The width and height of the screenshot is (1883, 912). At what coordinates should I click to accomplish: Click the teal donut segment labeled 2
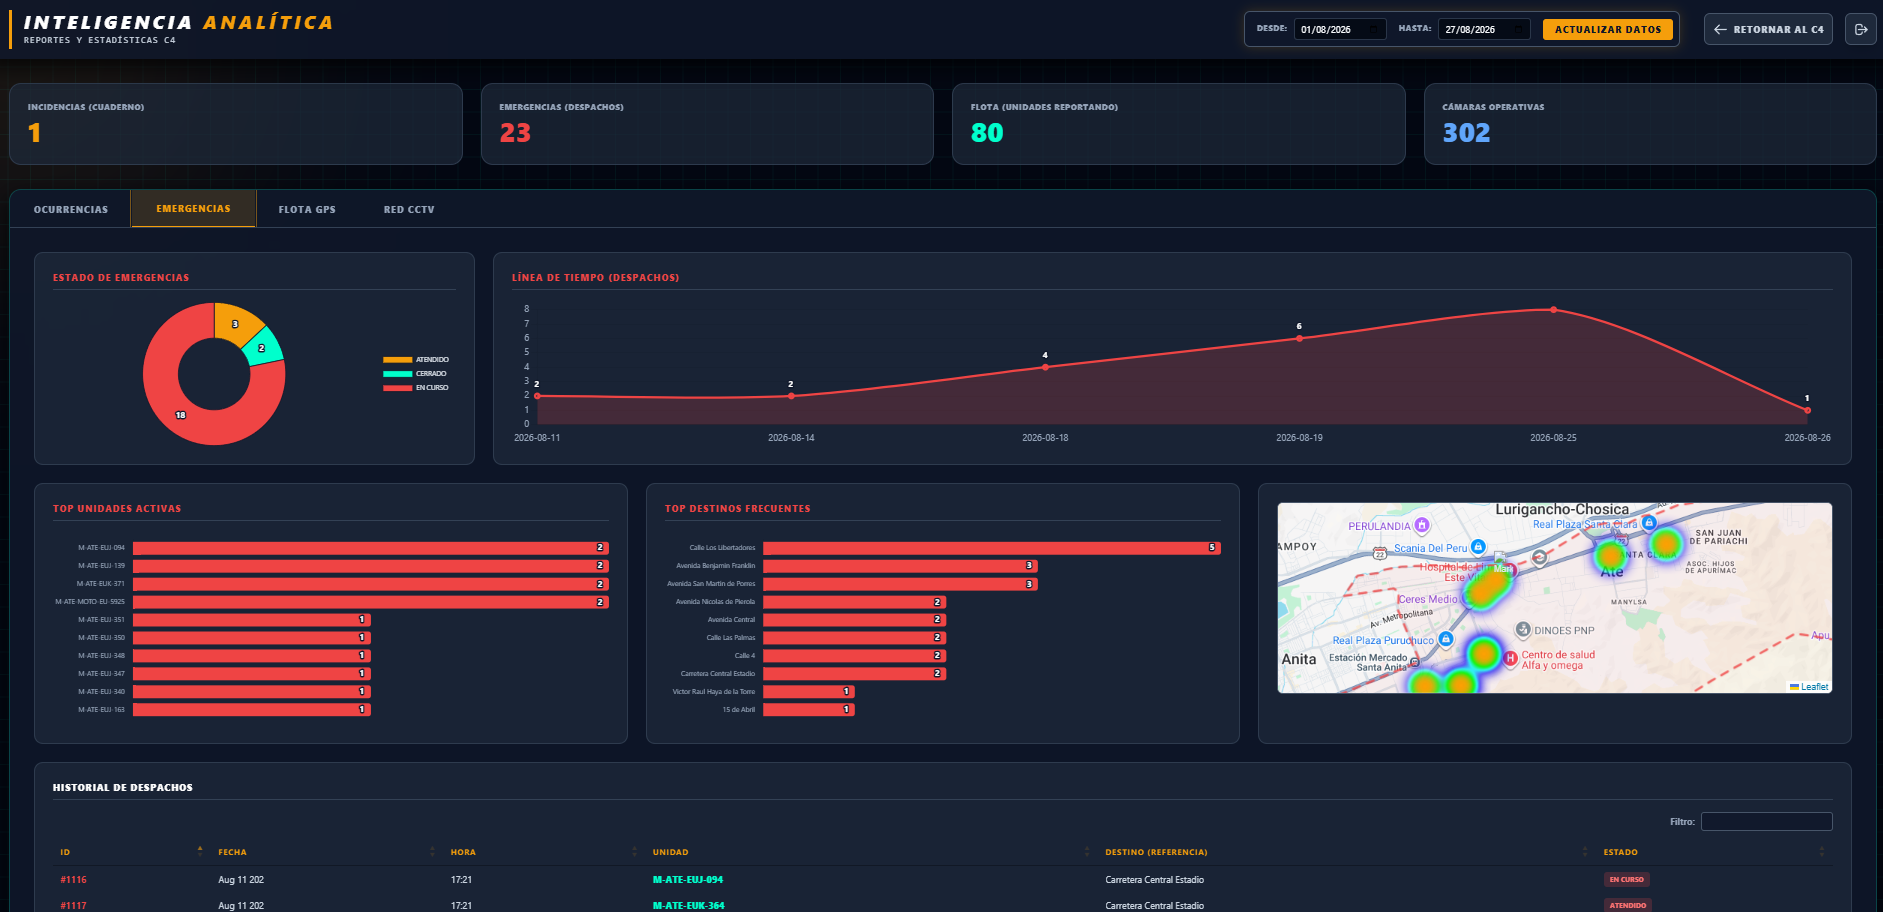264,347
